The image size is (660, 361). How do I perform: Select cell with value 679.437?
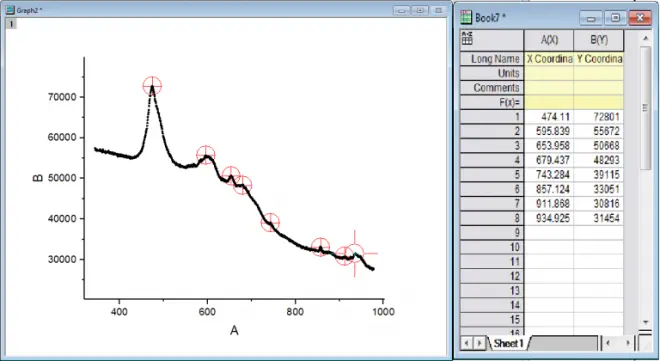tap(549, 160)
